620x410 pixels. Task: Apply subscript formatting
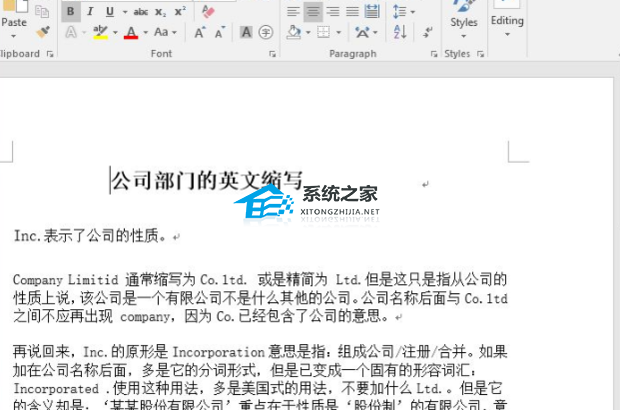click(161, 12)
